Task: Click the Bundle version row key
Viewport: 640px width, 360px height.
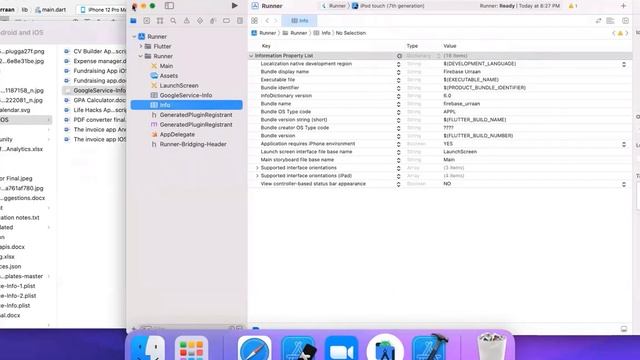Action: point(278,136)
